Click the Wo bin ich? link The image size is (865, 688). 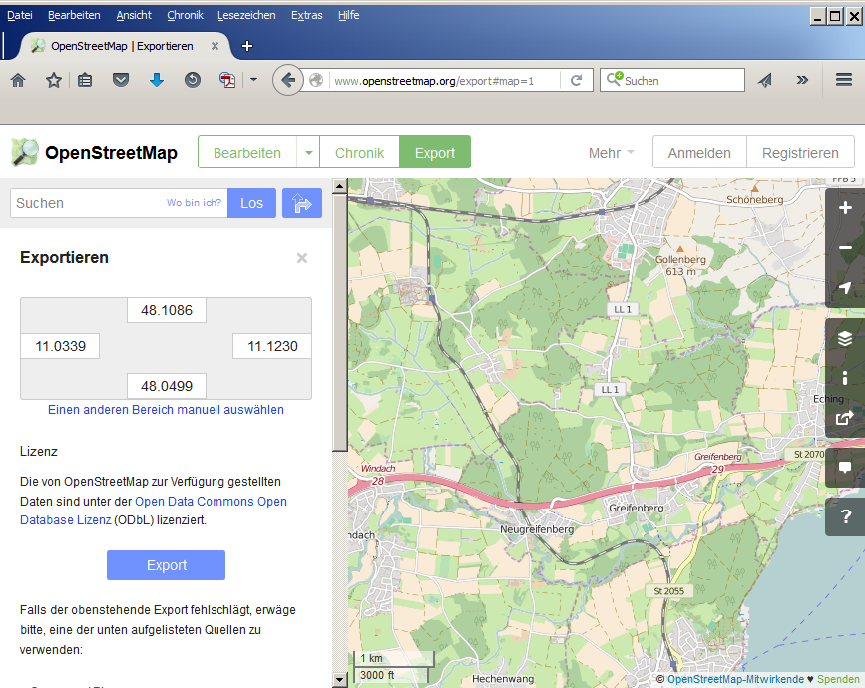coord(194,202)
